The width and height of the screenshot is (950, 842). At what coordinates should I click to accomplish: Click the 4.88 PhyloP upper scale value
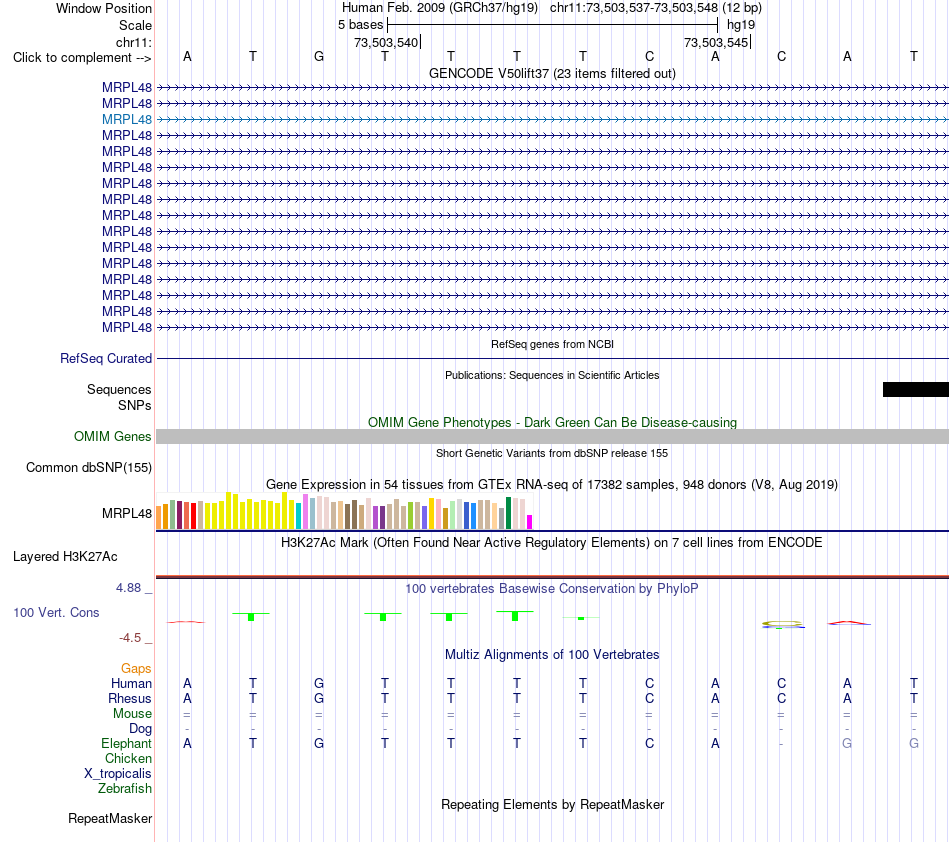[x=128, y=588]
